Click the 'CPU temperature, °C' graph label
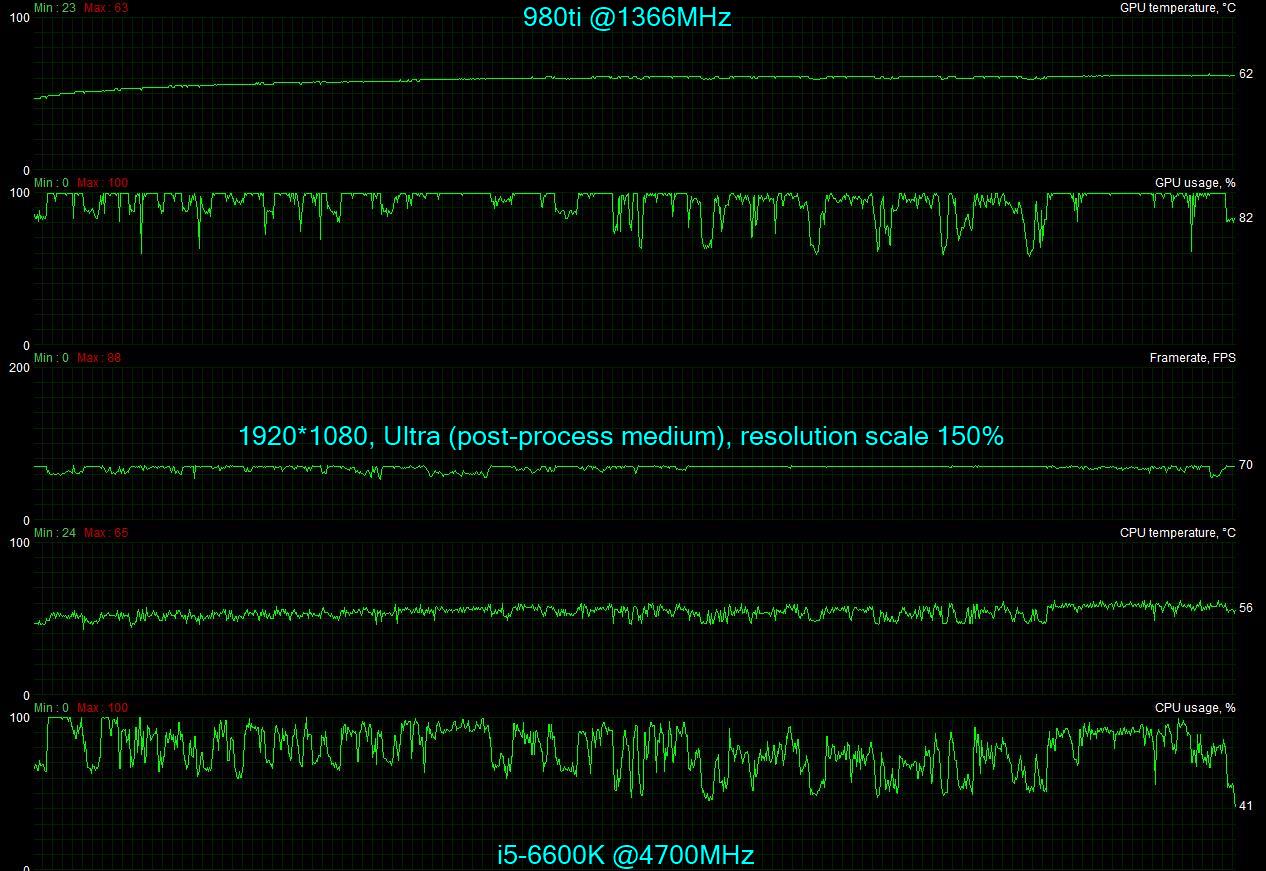Image resolution: width=1266 pixels, height=871 pixels. pos(1177,533)
